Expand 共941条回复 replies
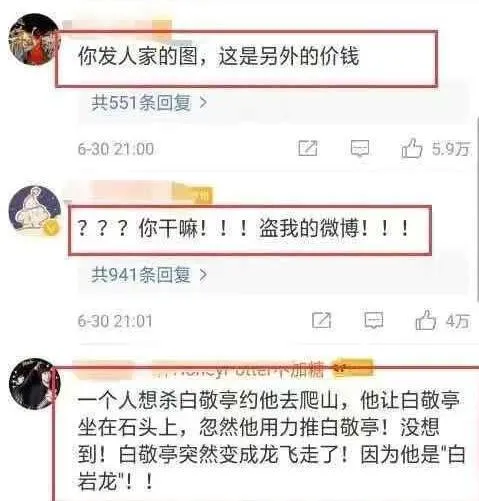This screenshot has width=479, height=501. click(x=149, y=275)
